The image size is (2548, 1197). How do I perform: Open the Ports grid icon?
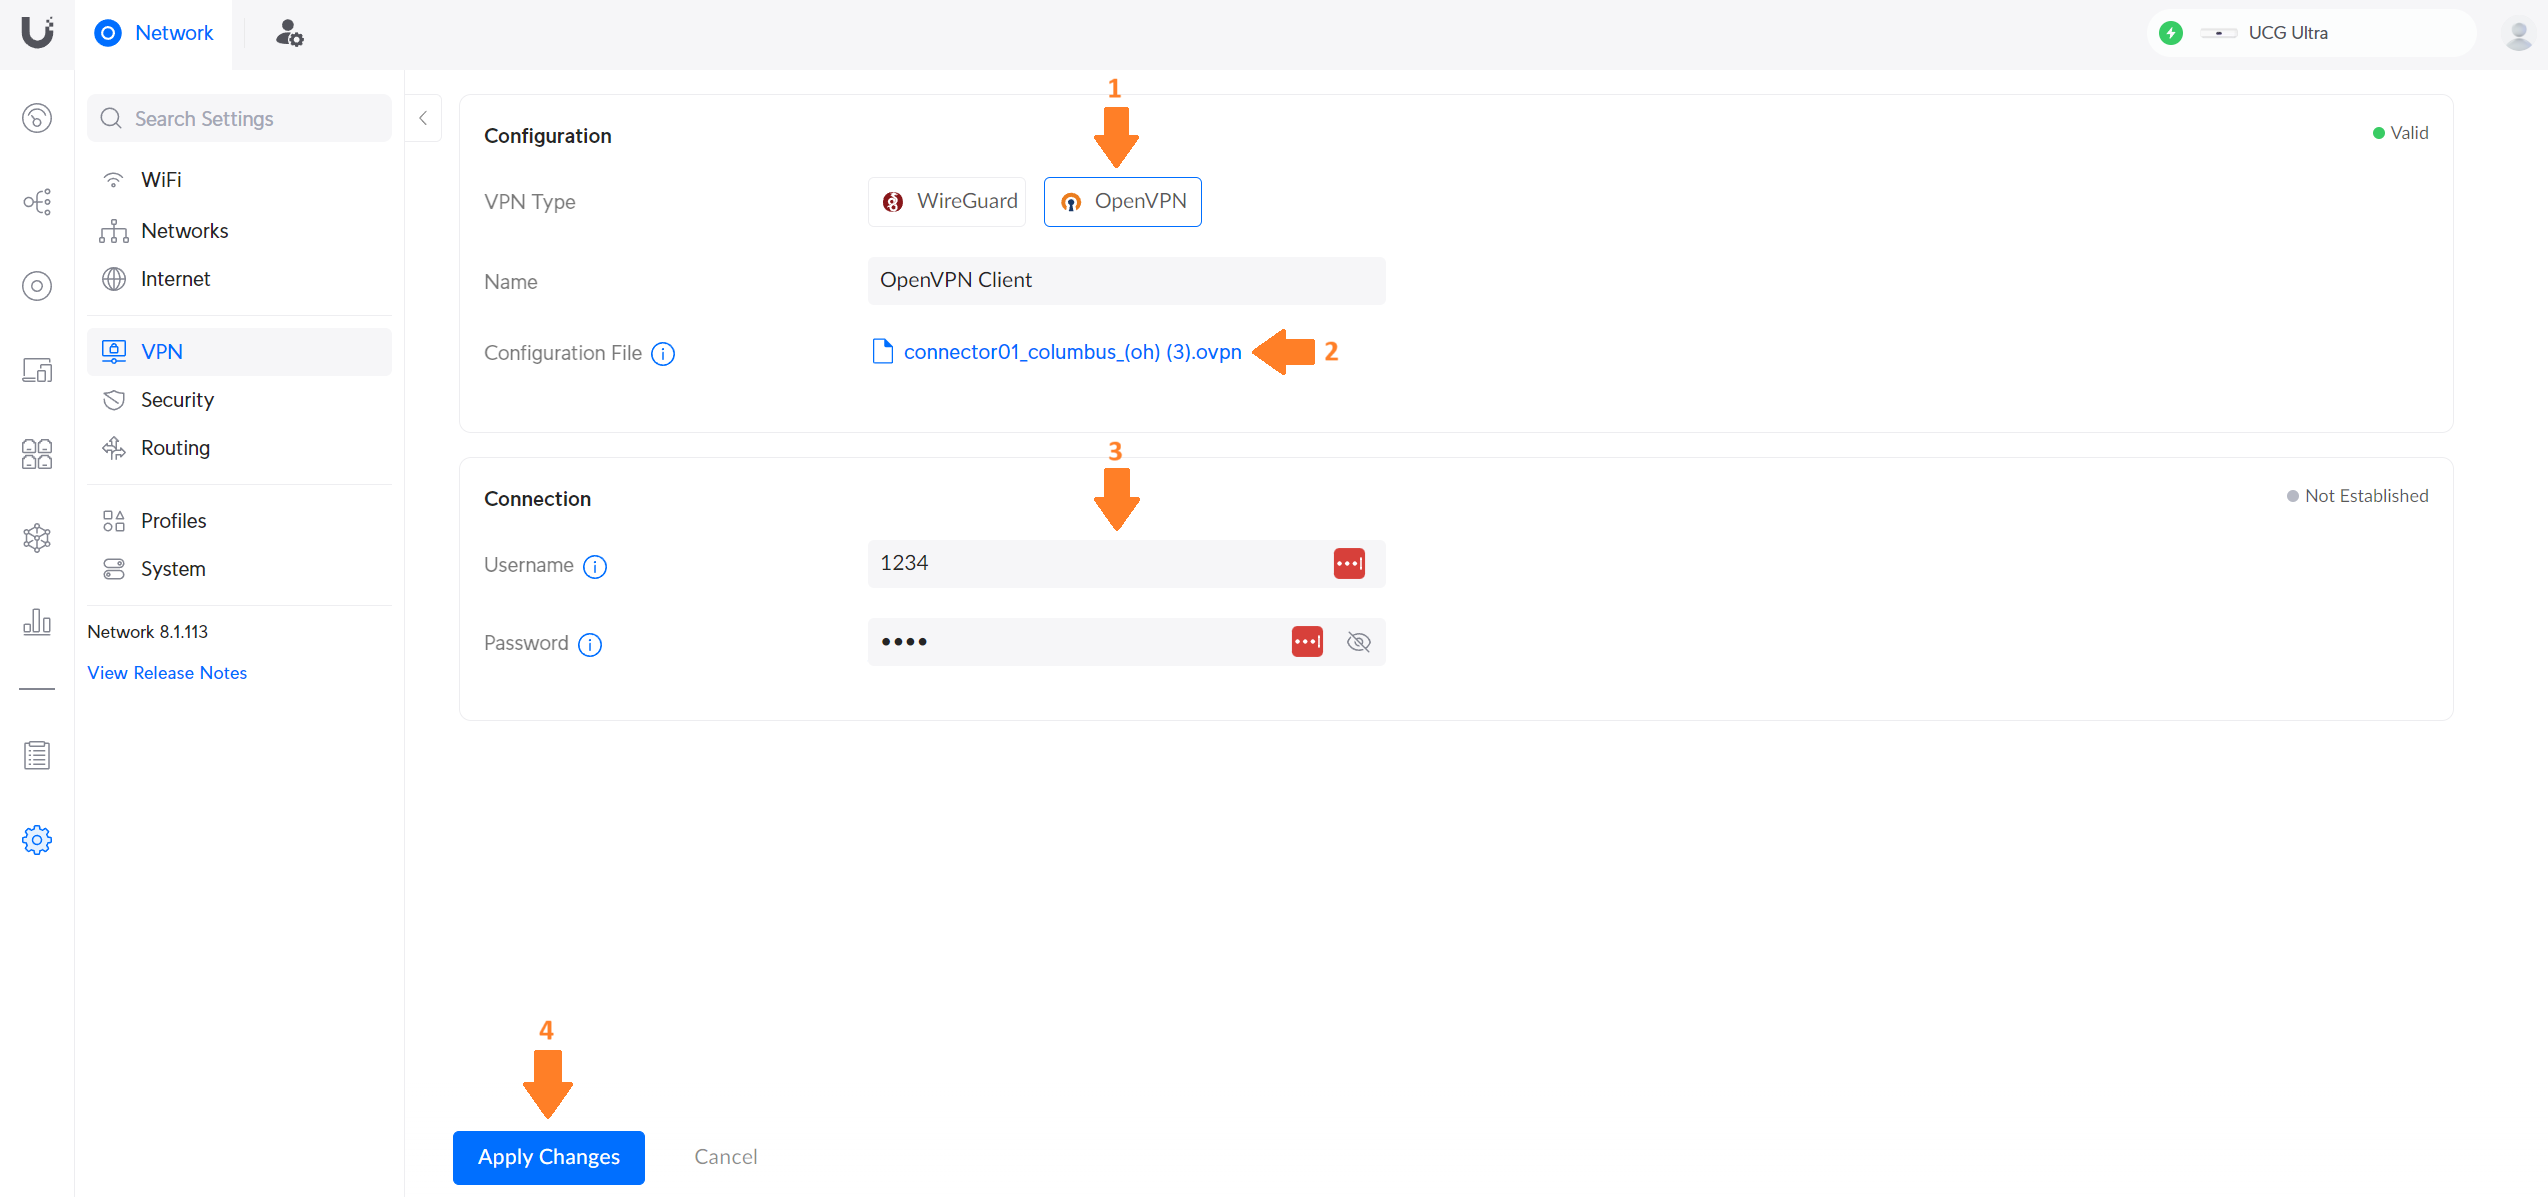[37, 454]
